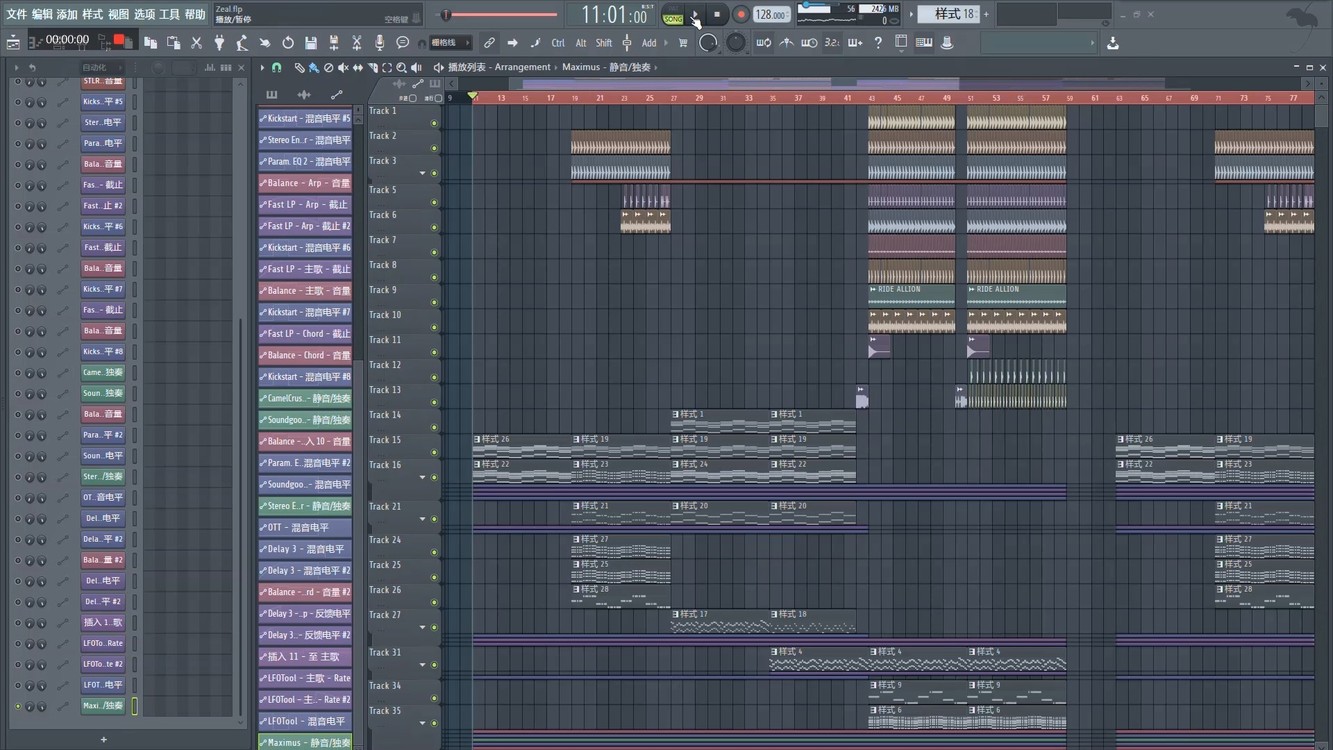Open the help question mark icon
This screenshot has width=1333, height=750.
click(x=878, y=43)
